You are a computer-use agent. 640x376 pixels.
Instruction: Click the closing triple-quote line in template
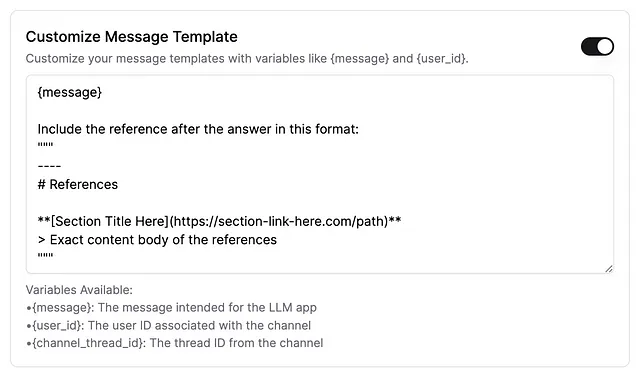click(x=45, y=256)
